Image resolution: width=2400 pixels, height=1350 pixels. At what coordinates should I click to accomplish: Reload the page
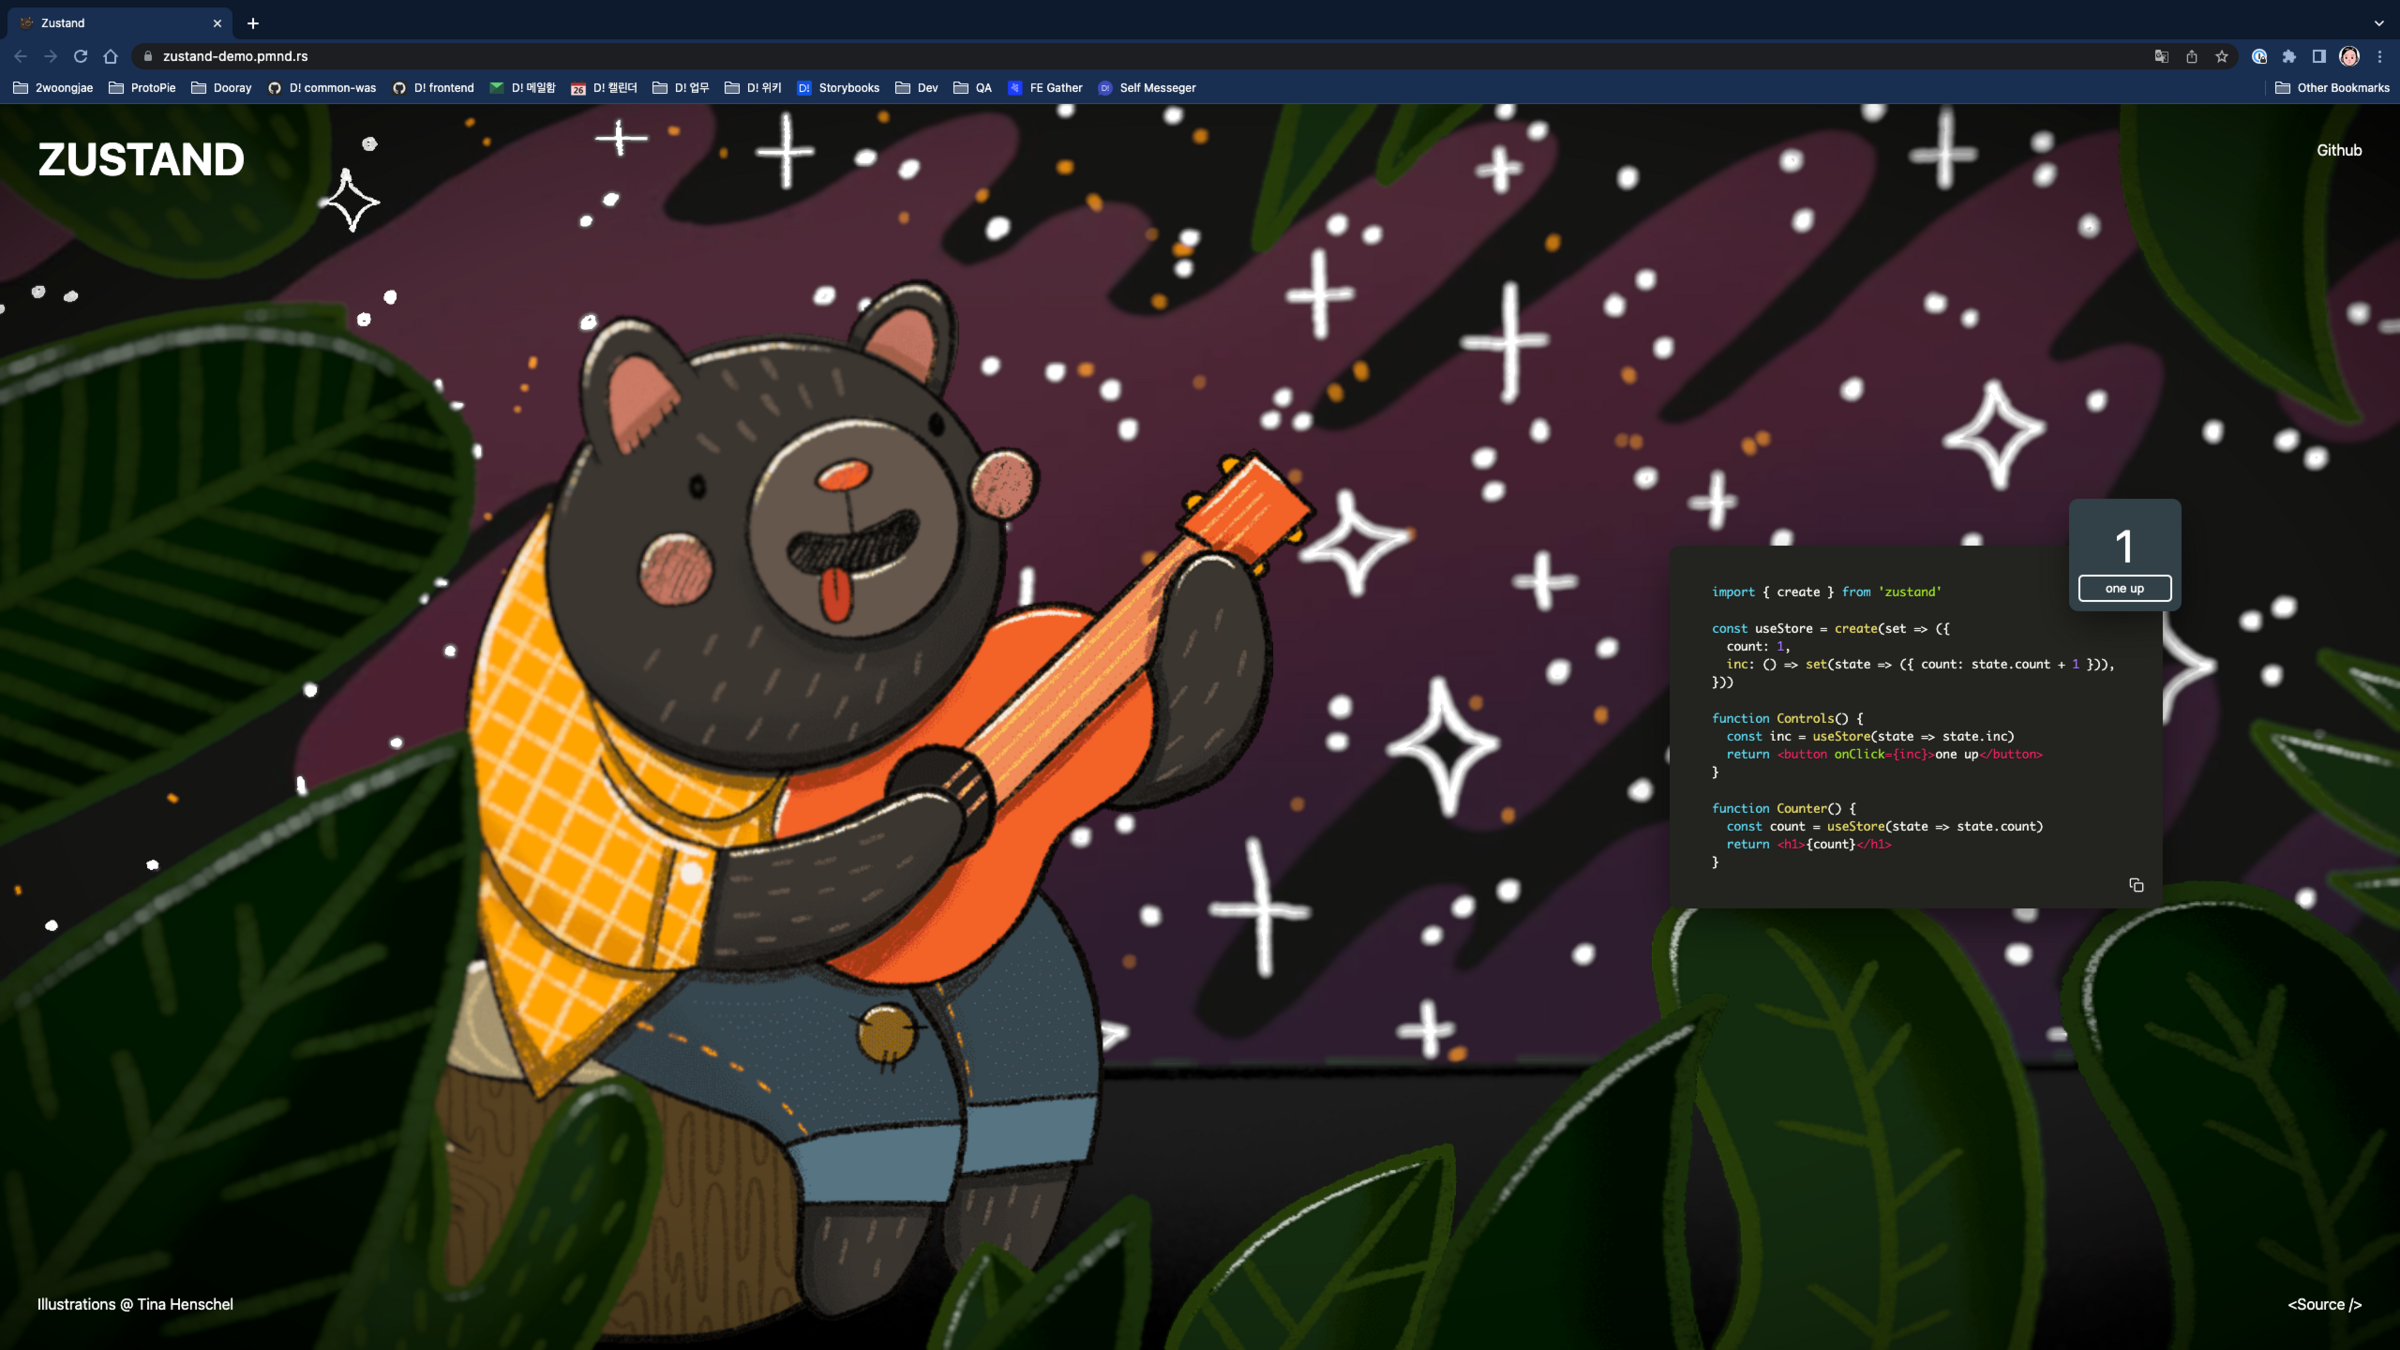(81, 56)
